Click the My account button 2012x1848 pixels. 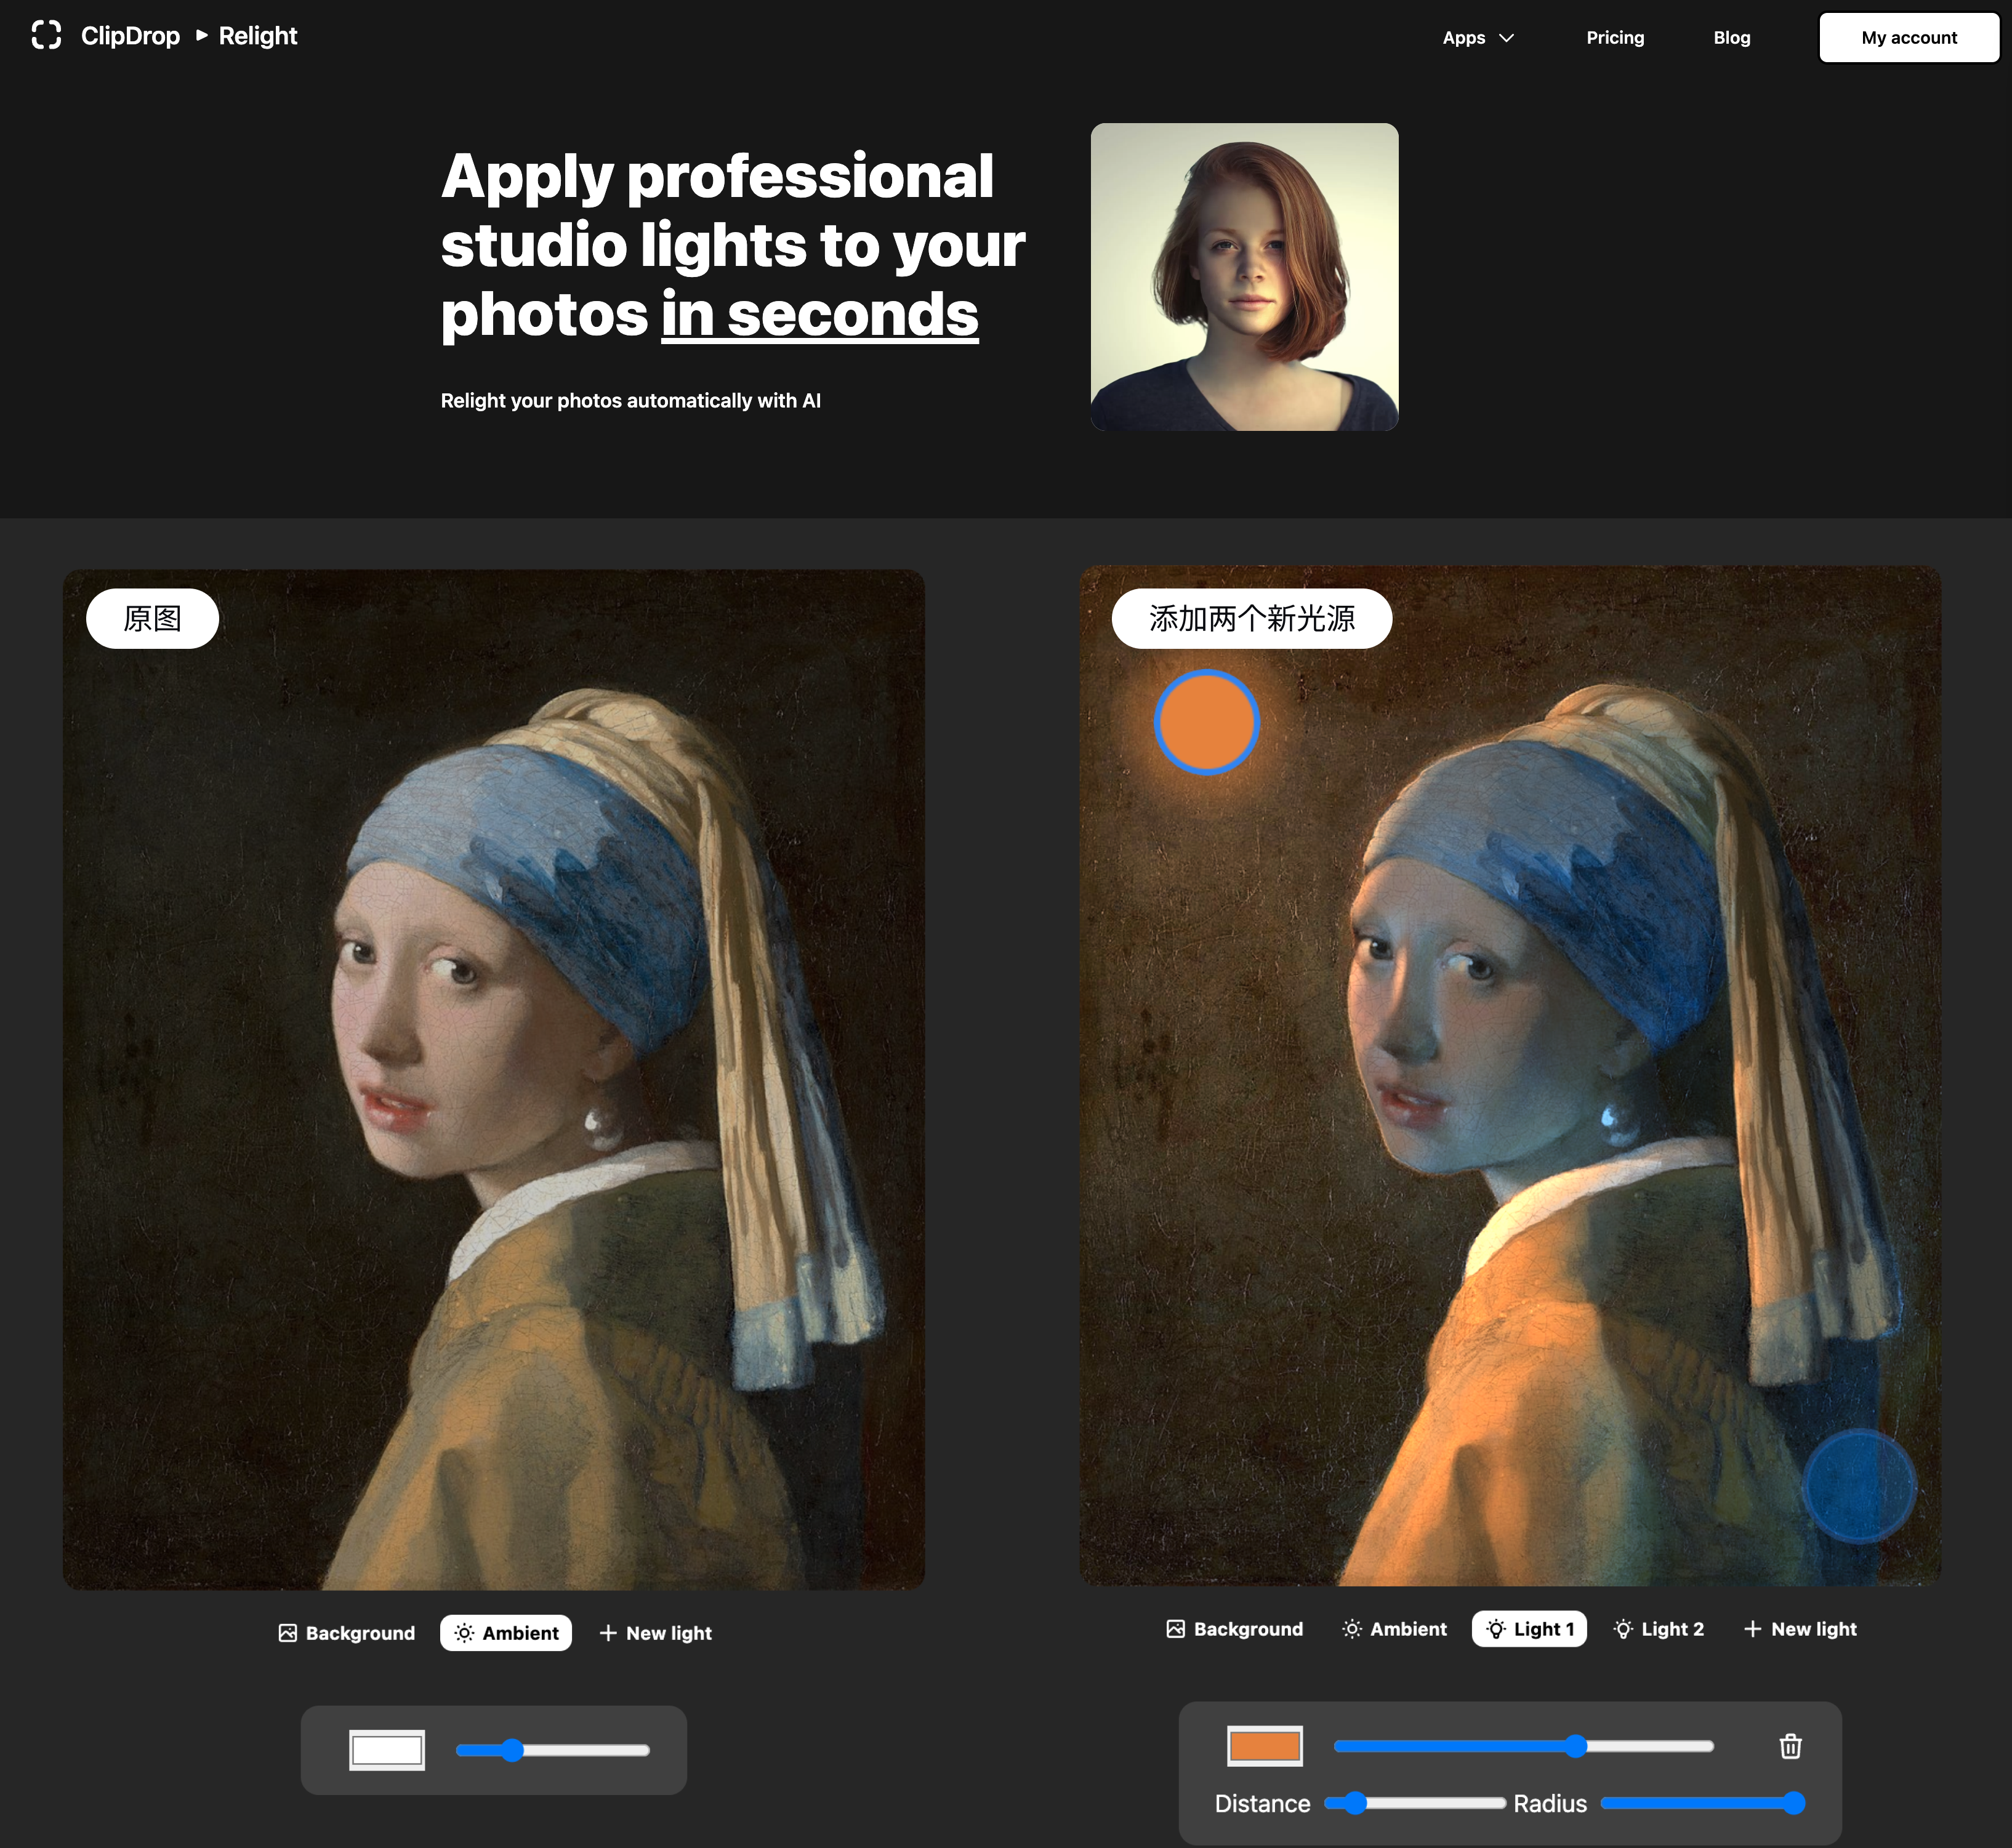tap(1908, 38)
